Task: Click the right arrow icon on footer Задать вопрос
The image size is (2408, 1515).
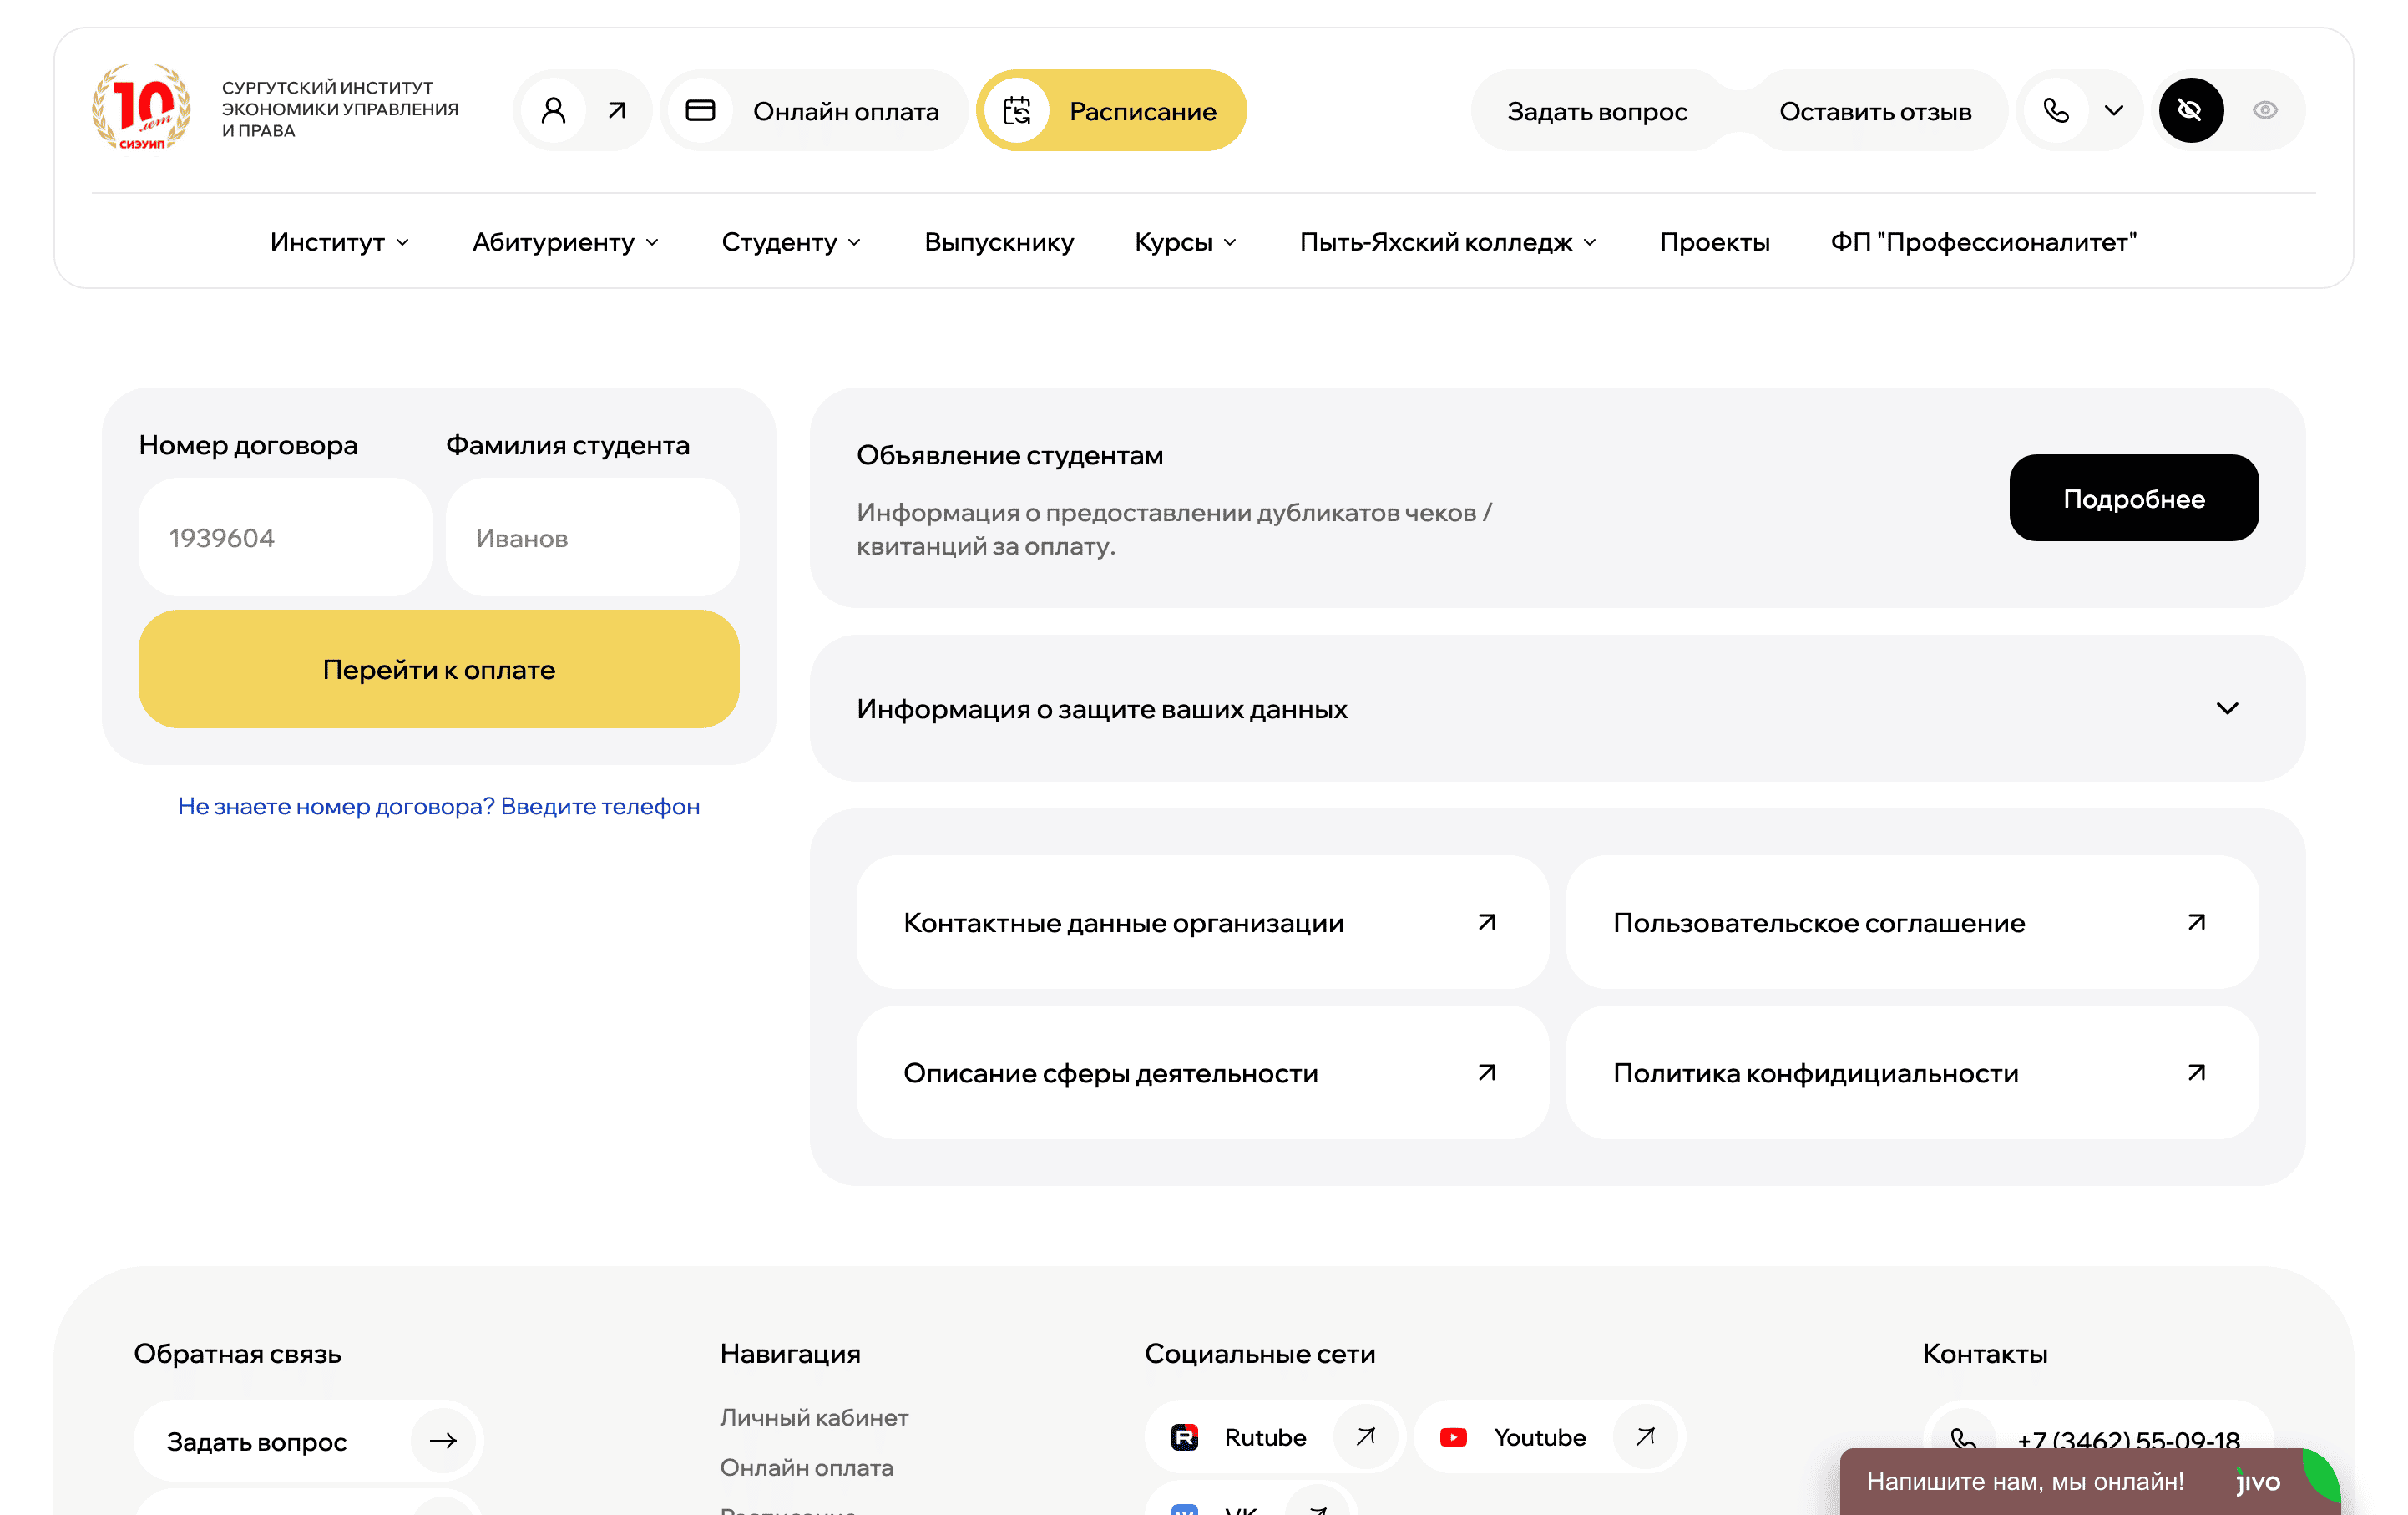Action: pos(443,1440)
